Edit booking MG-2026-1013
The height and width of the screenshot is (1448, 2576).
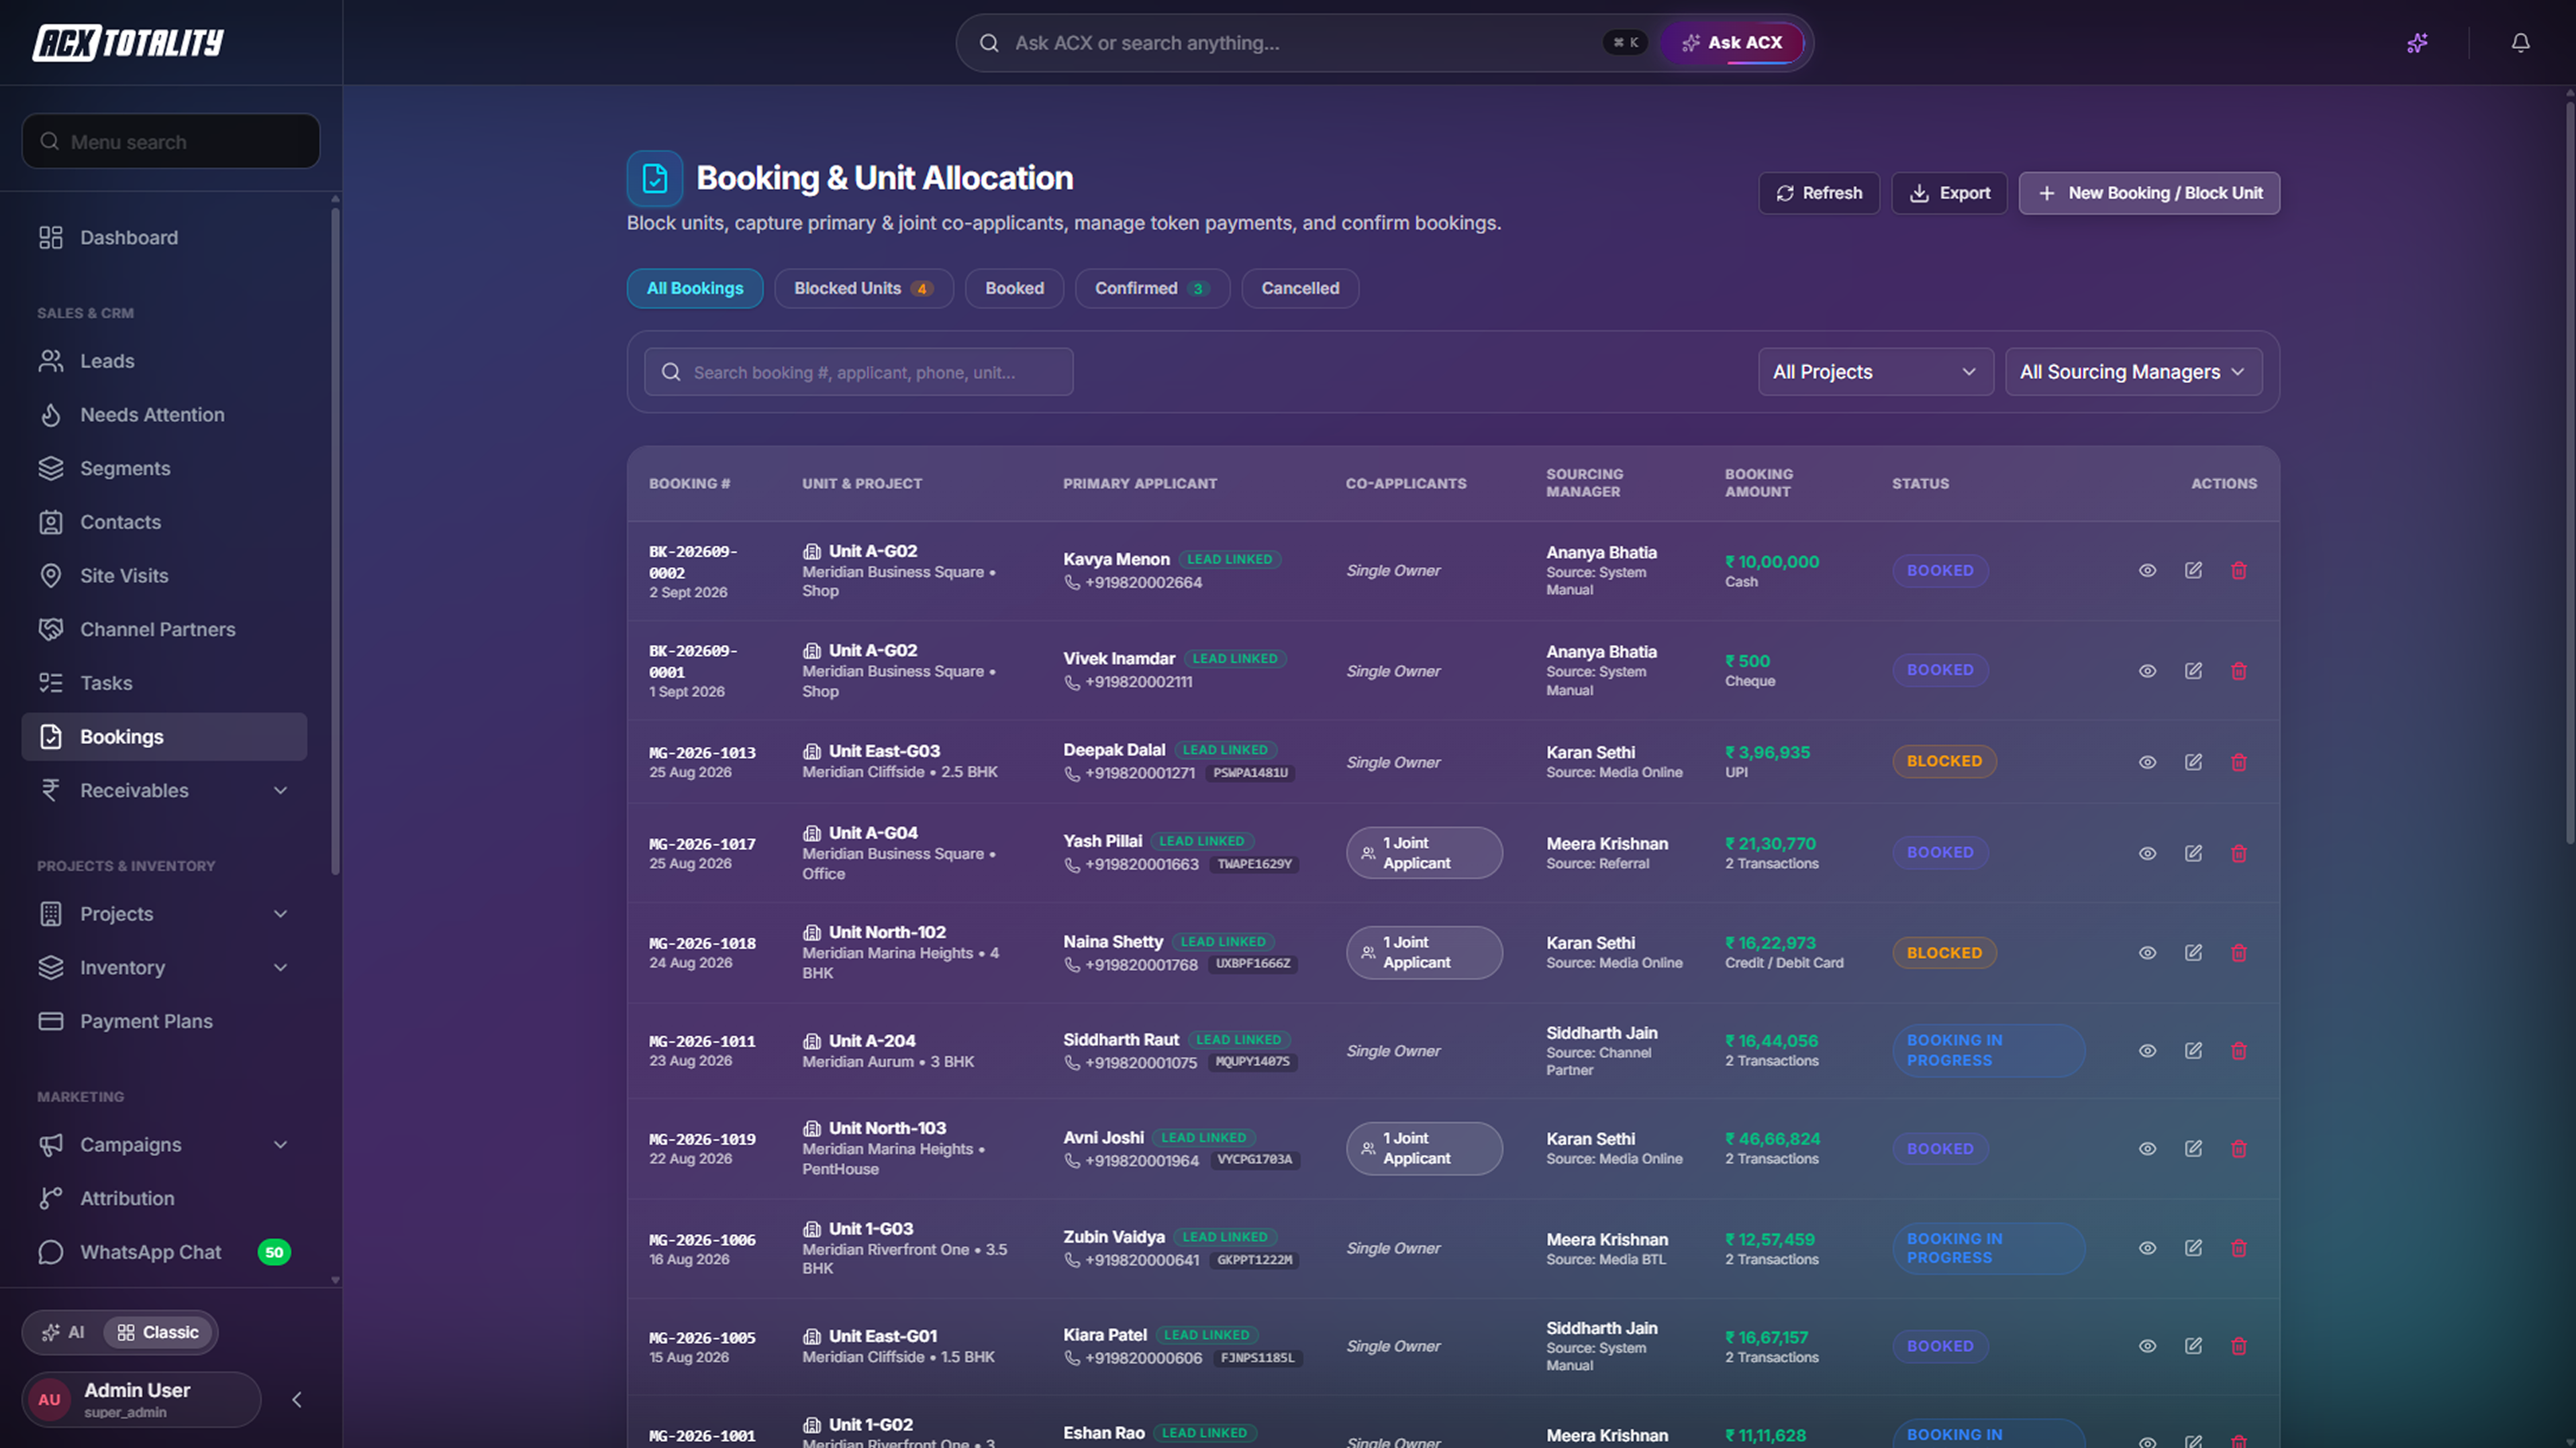click(2193, 762)
